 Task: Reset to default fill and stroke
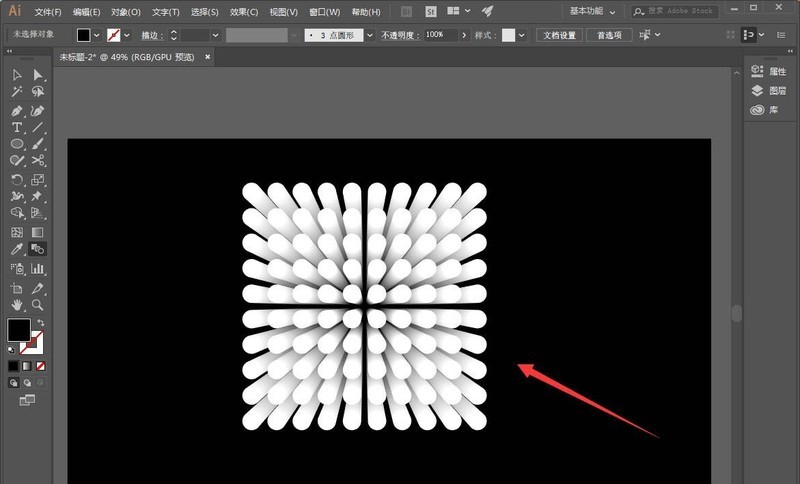click(x=12, y=349)
